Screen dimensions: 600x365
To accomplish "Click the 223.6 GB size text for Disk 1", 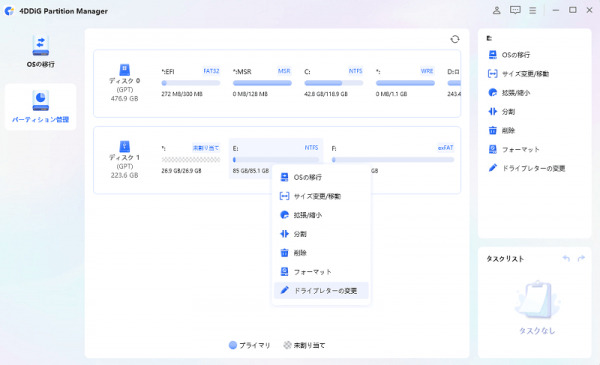I will coord(124,175).
